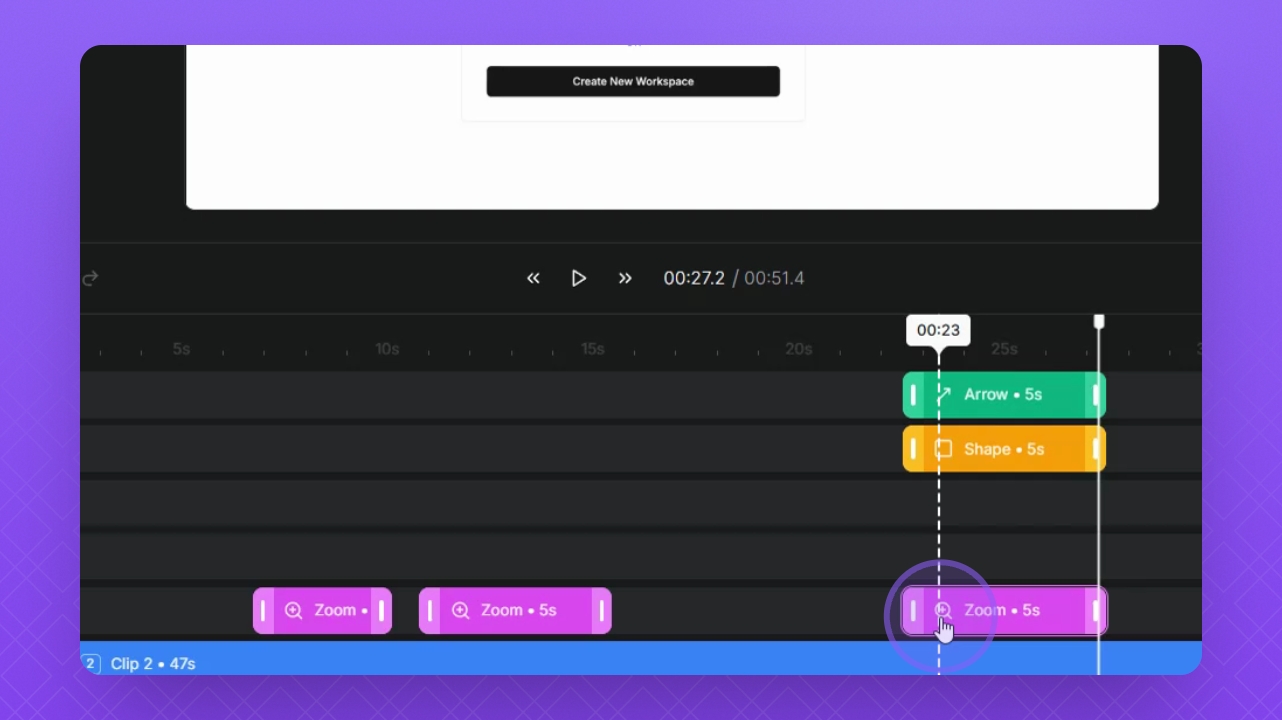The image size is (1282, 720).
Task: Click the 00:23 hover time tooltip
Action: point(938,330)
